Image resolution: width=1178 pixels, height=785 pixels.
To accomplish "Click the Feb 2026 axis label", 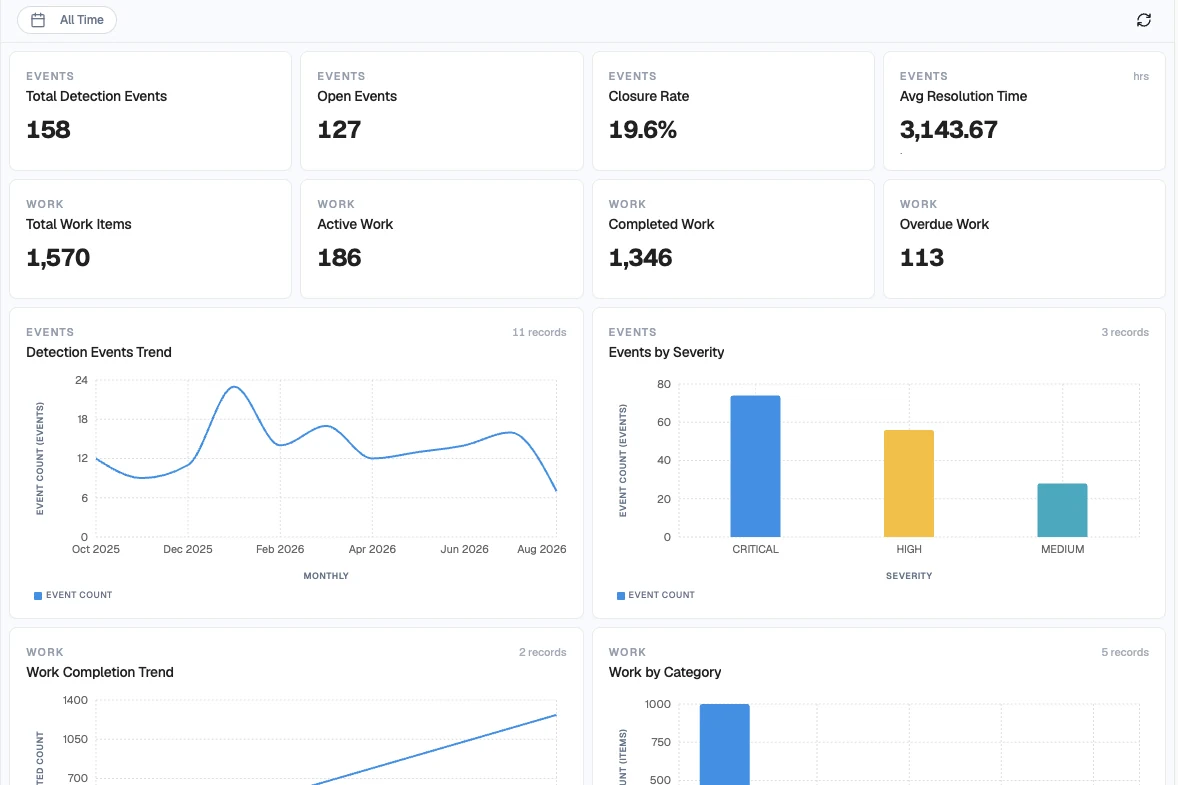I will tap(279, 549).
